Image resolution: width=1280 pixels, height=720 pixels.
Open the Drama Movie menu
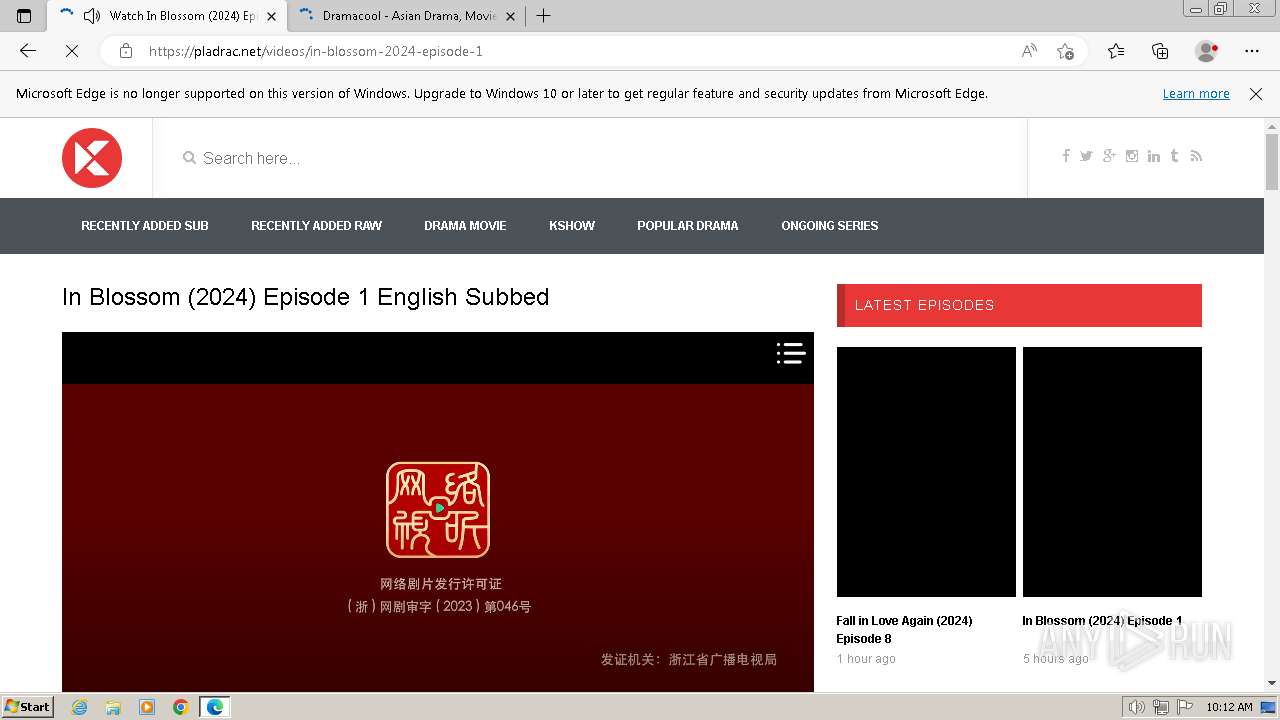click(x=465, y=226)
